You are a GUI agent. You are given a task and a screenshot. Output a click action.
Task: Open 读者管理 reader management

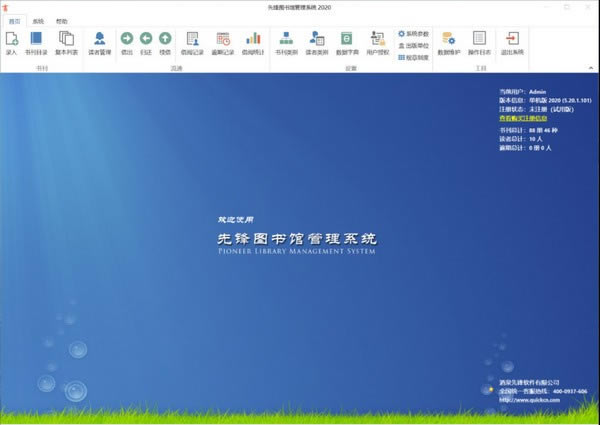click(x=99, y=43)
